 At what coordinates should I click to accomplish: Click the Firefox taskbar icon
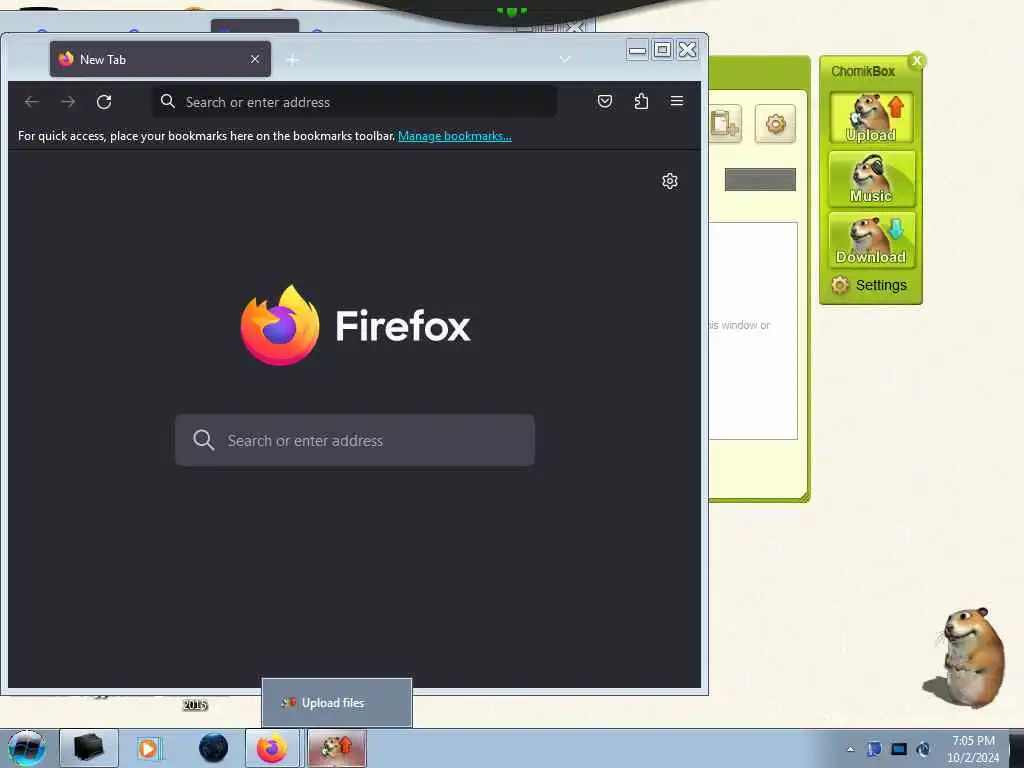click(x=272, y=748)
